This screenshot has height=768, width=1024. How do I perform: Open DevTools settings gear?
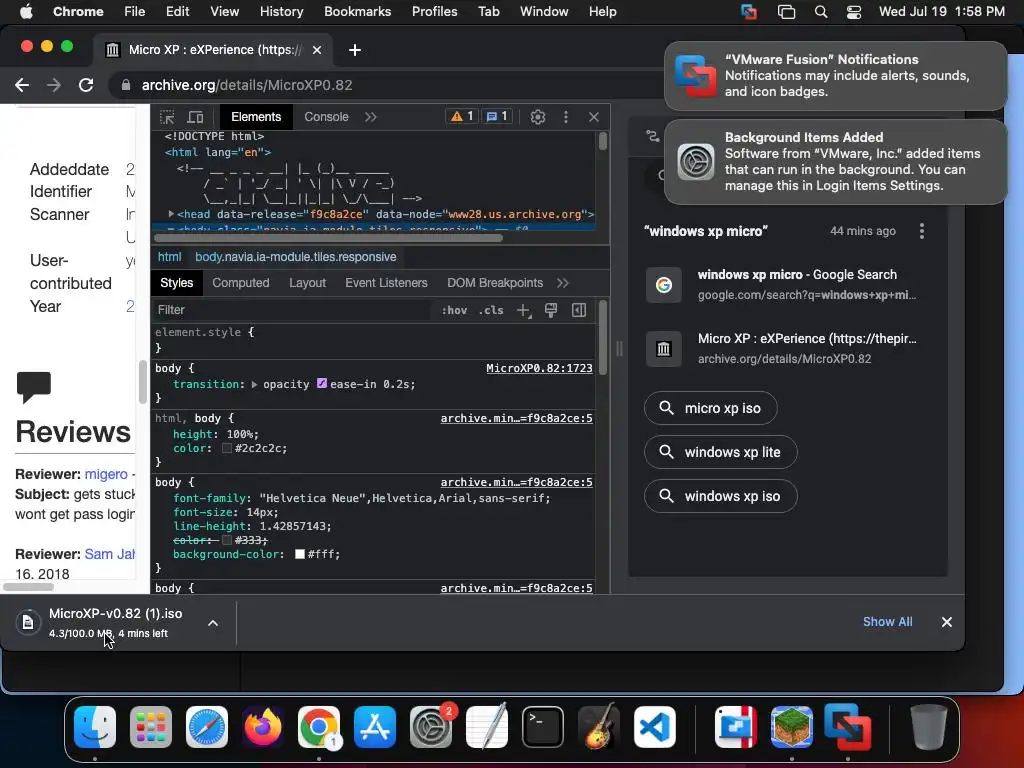(537, 117)
